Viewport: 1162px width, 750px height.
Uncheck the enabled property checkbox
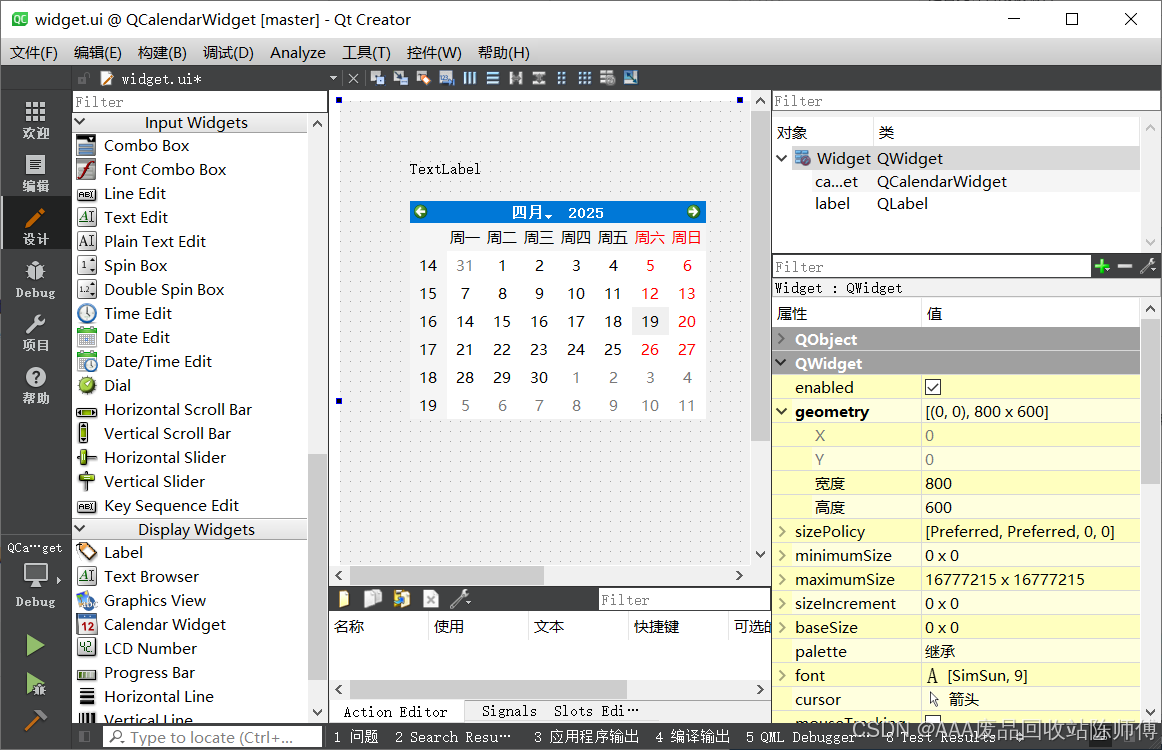click(934, 387)
